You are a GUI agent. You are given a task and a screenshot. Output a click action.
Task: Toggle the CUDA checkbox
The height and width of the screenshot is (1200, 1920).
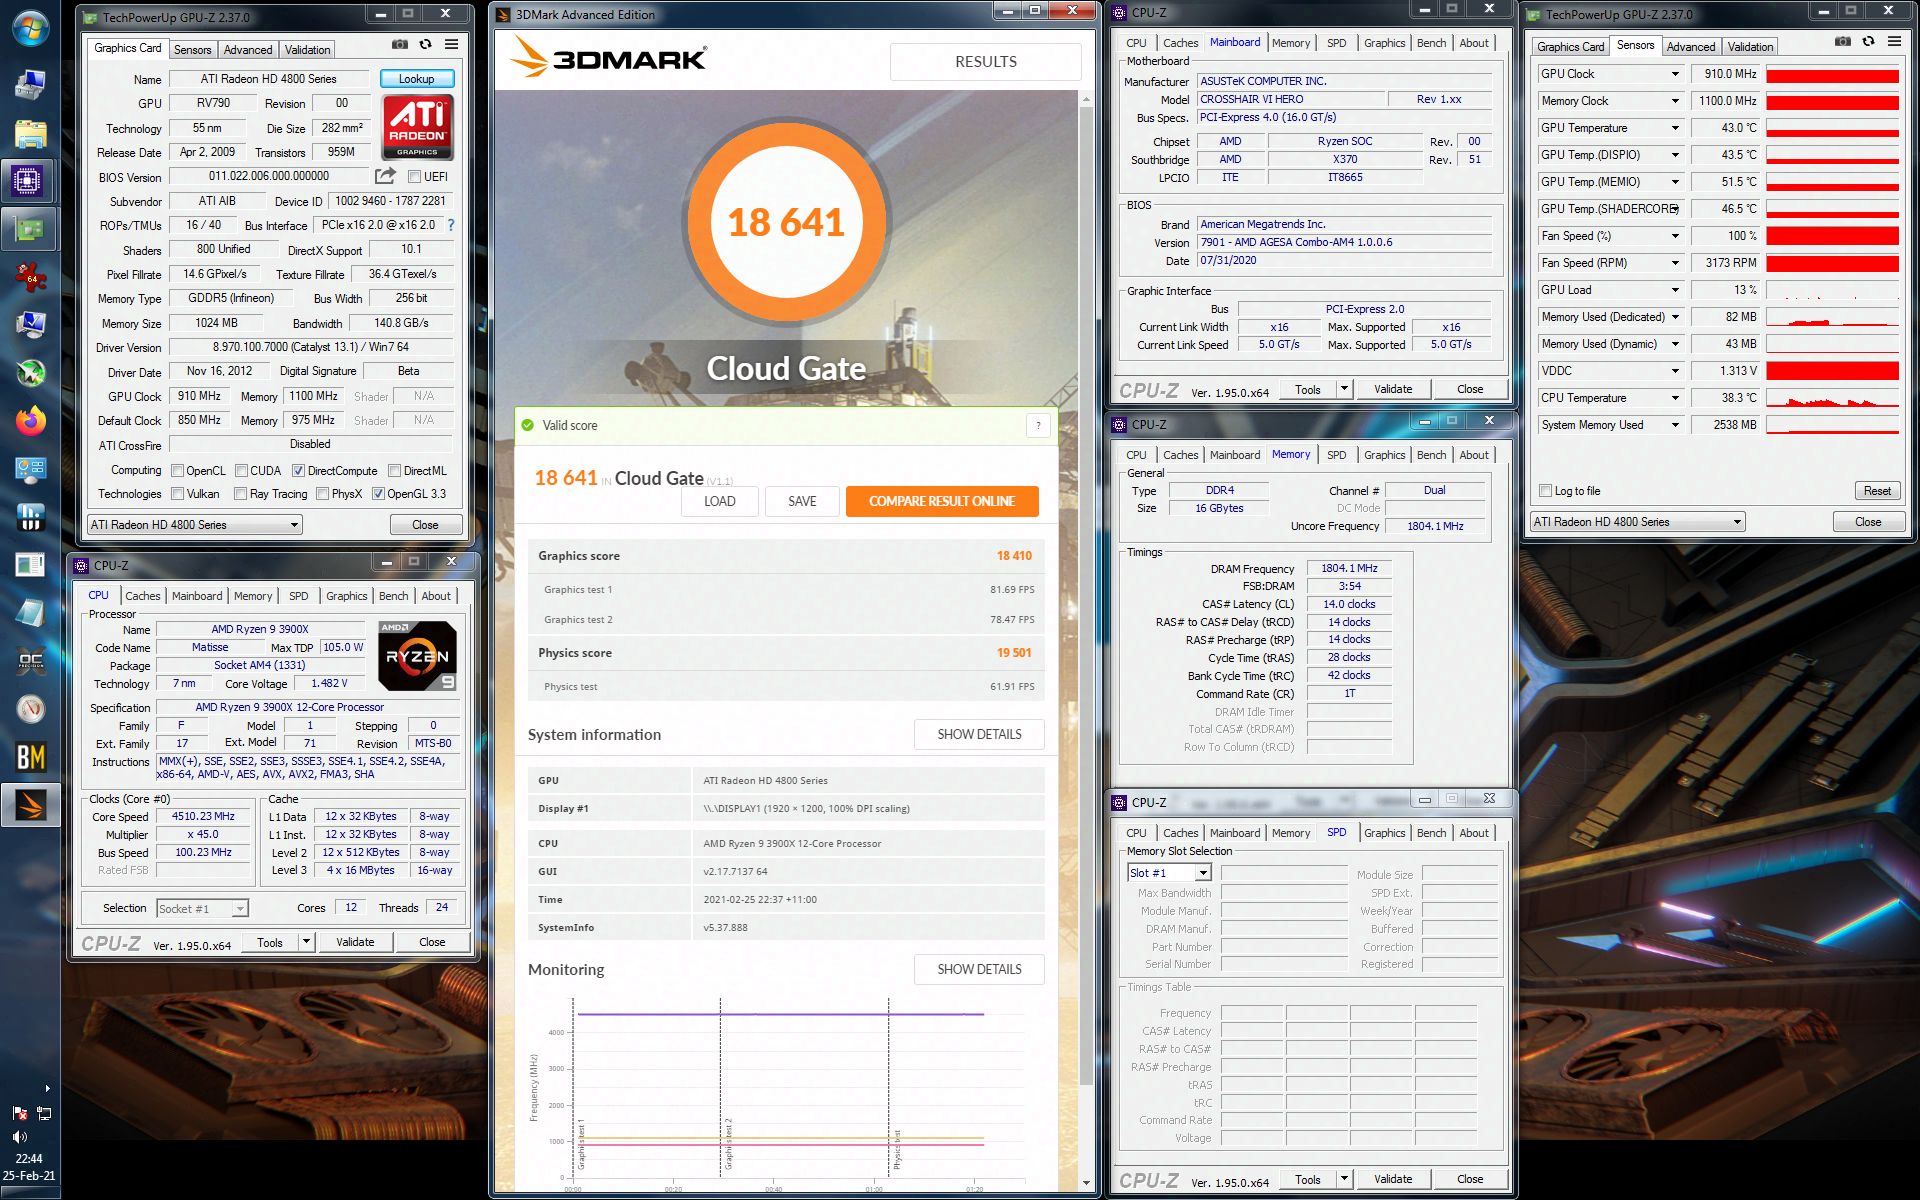point(241,471)
